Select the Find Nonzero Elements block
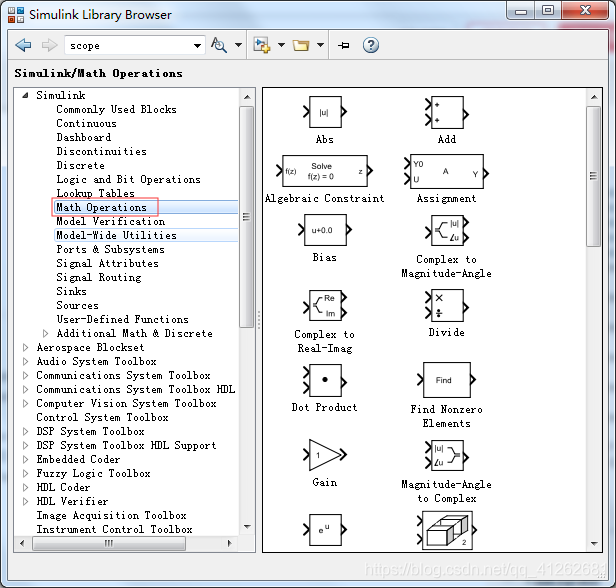The width and height of the screenshot is (616, 588). click(447, 380)
